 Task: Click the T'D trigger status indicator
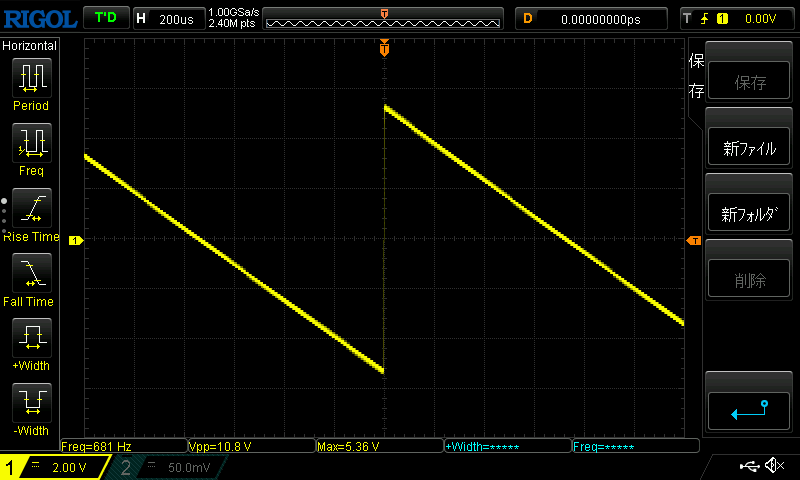(106, 18)
